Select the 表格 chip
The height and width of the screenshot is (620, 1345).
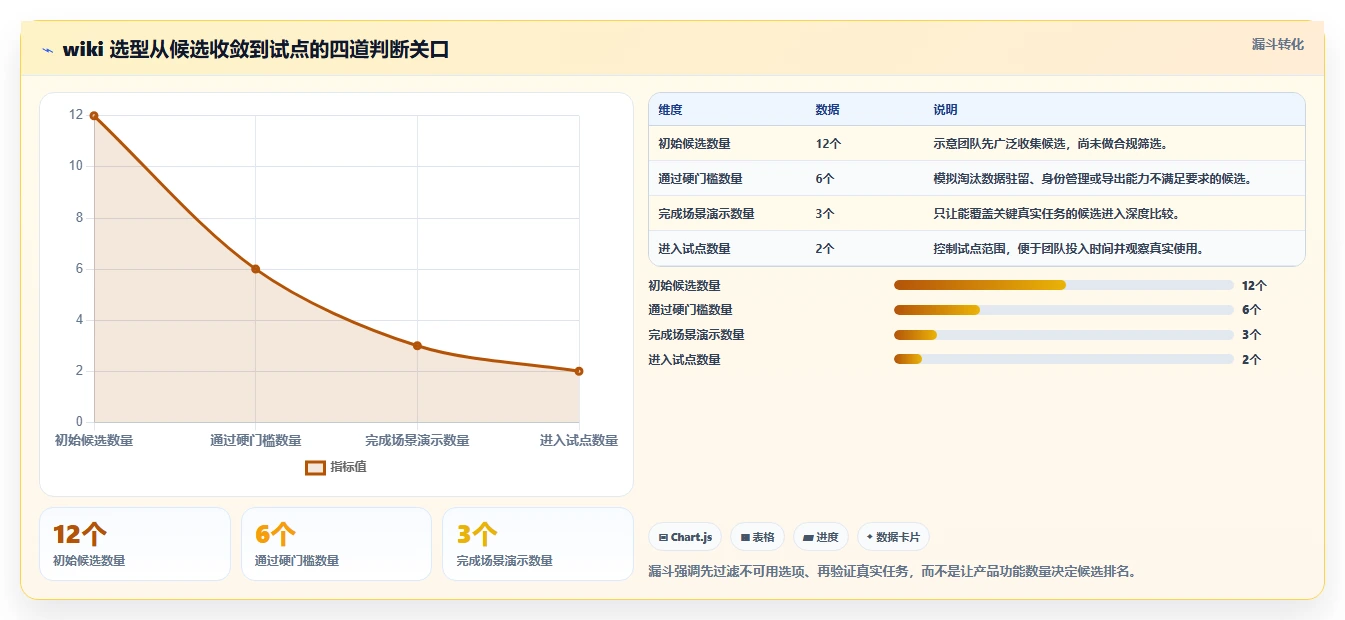[x=757, y=537]
